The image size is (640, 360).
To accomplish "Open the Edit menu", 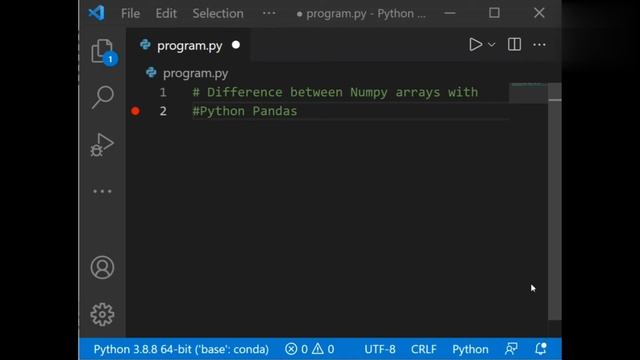I will click(x=166, y=13).
